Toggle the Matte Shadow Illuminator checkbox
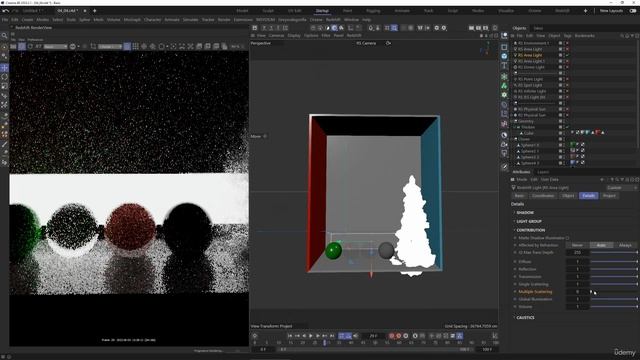Screen dimensions: 640x360 (x=567, y=238)
